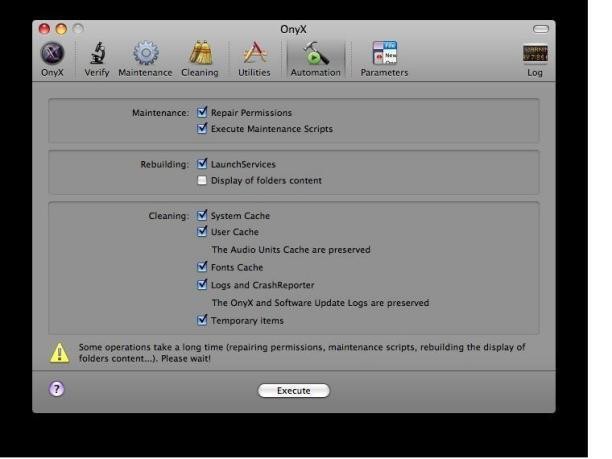Click the 'Maintenance:' section label
This screenshot has height=459, width=612.
[x=160, y=113]
